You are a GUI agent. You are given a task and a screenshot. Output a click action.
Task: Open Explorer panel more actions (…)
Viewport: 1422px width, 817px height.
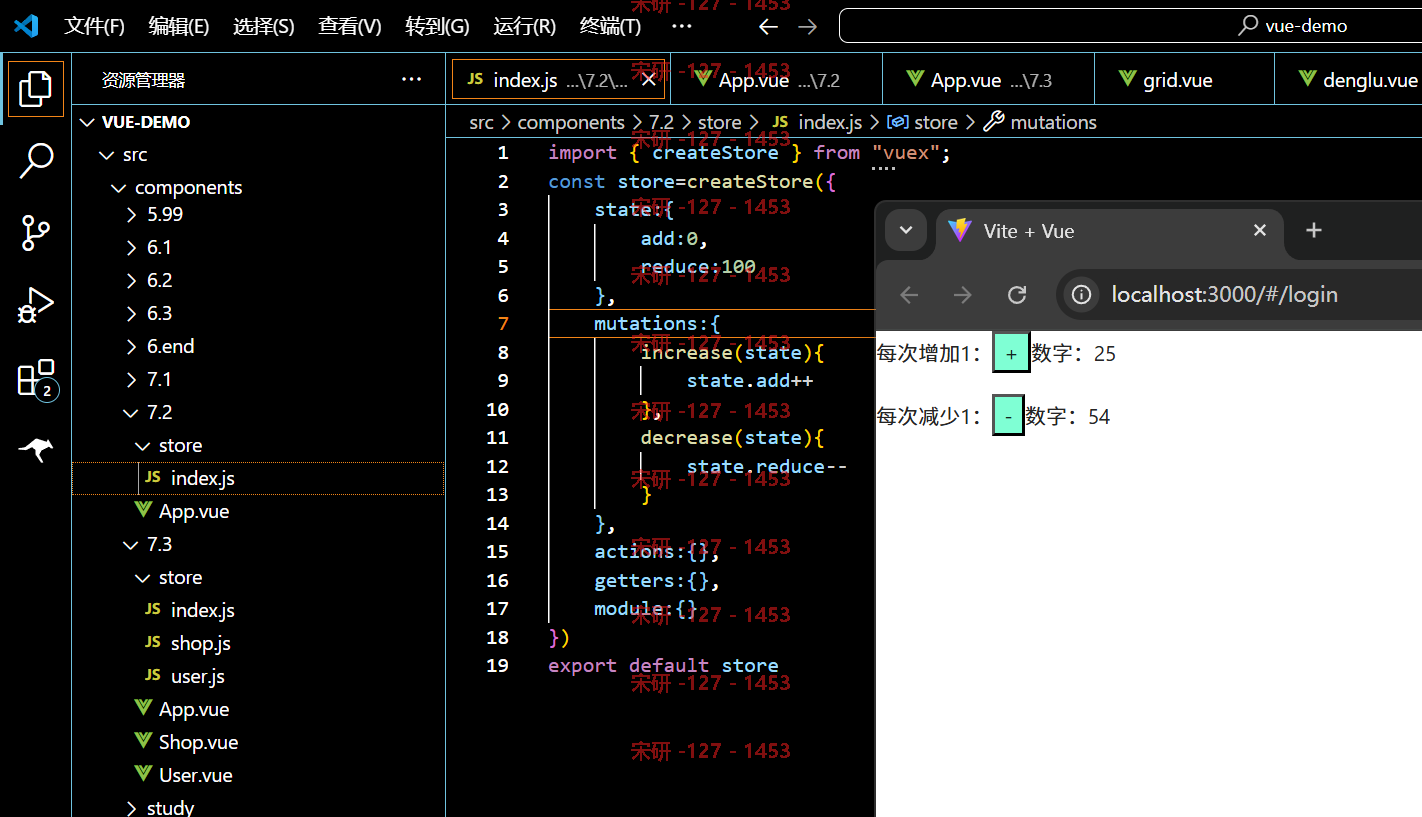coord(411,79)
